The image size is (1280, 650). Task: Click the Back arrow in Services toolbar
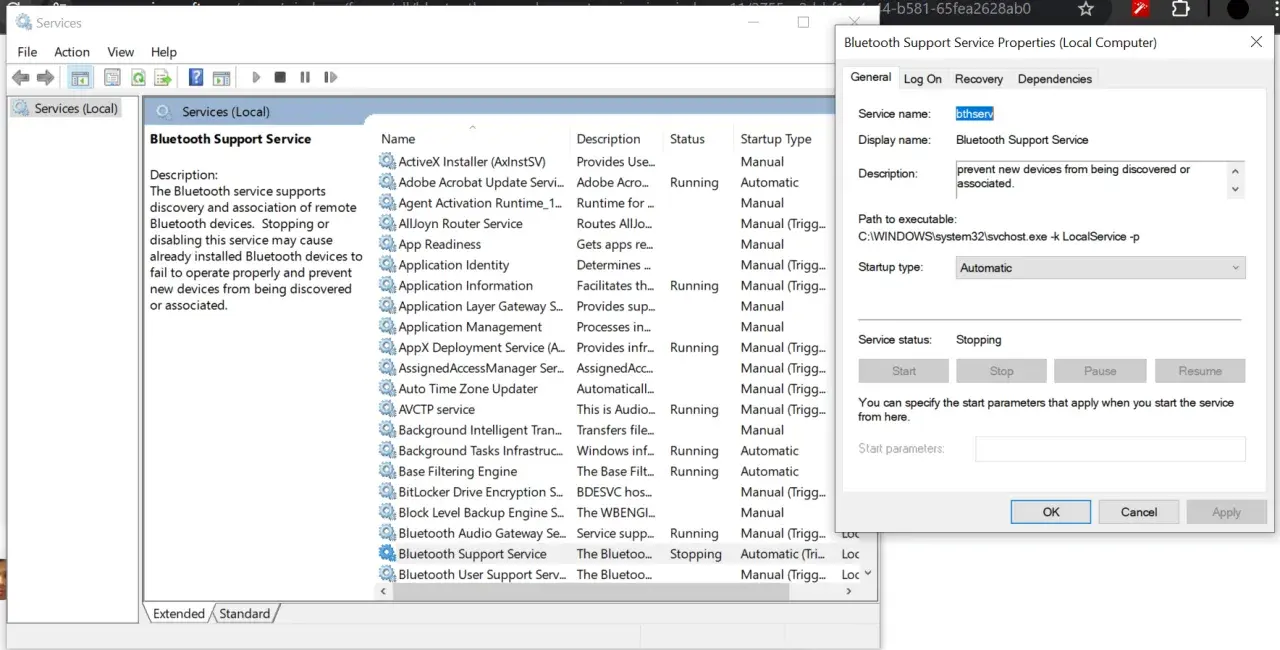[x=20, y=78]
